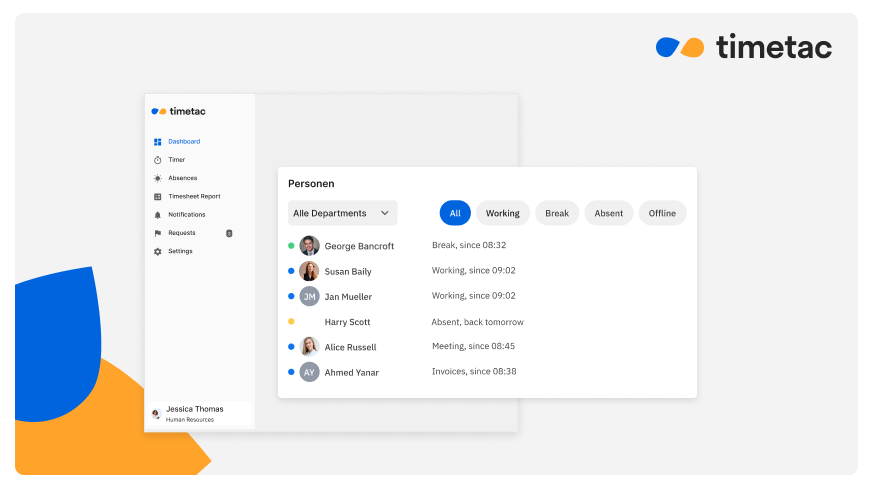Select the Jan Mueller name
Viewport: 872px width, 490px height.
(348, 297)
